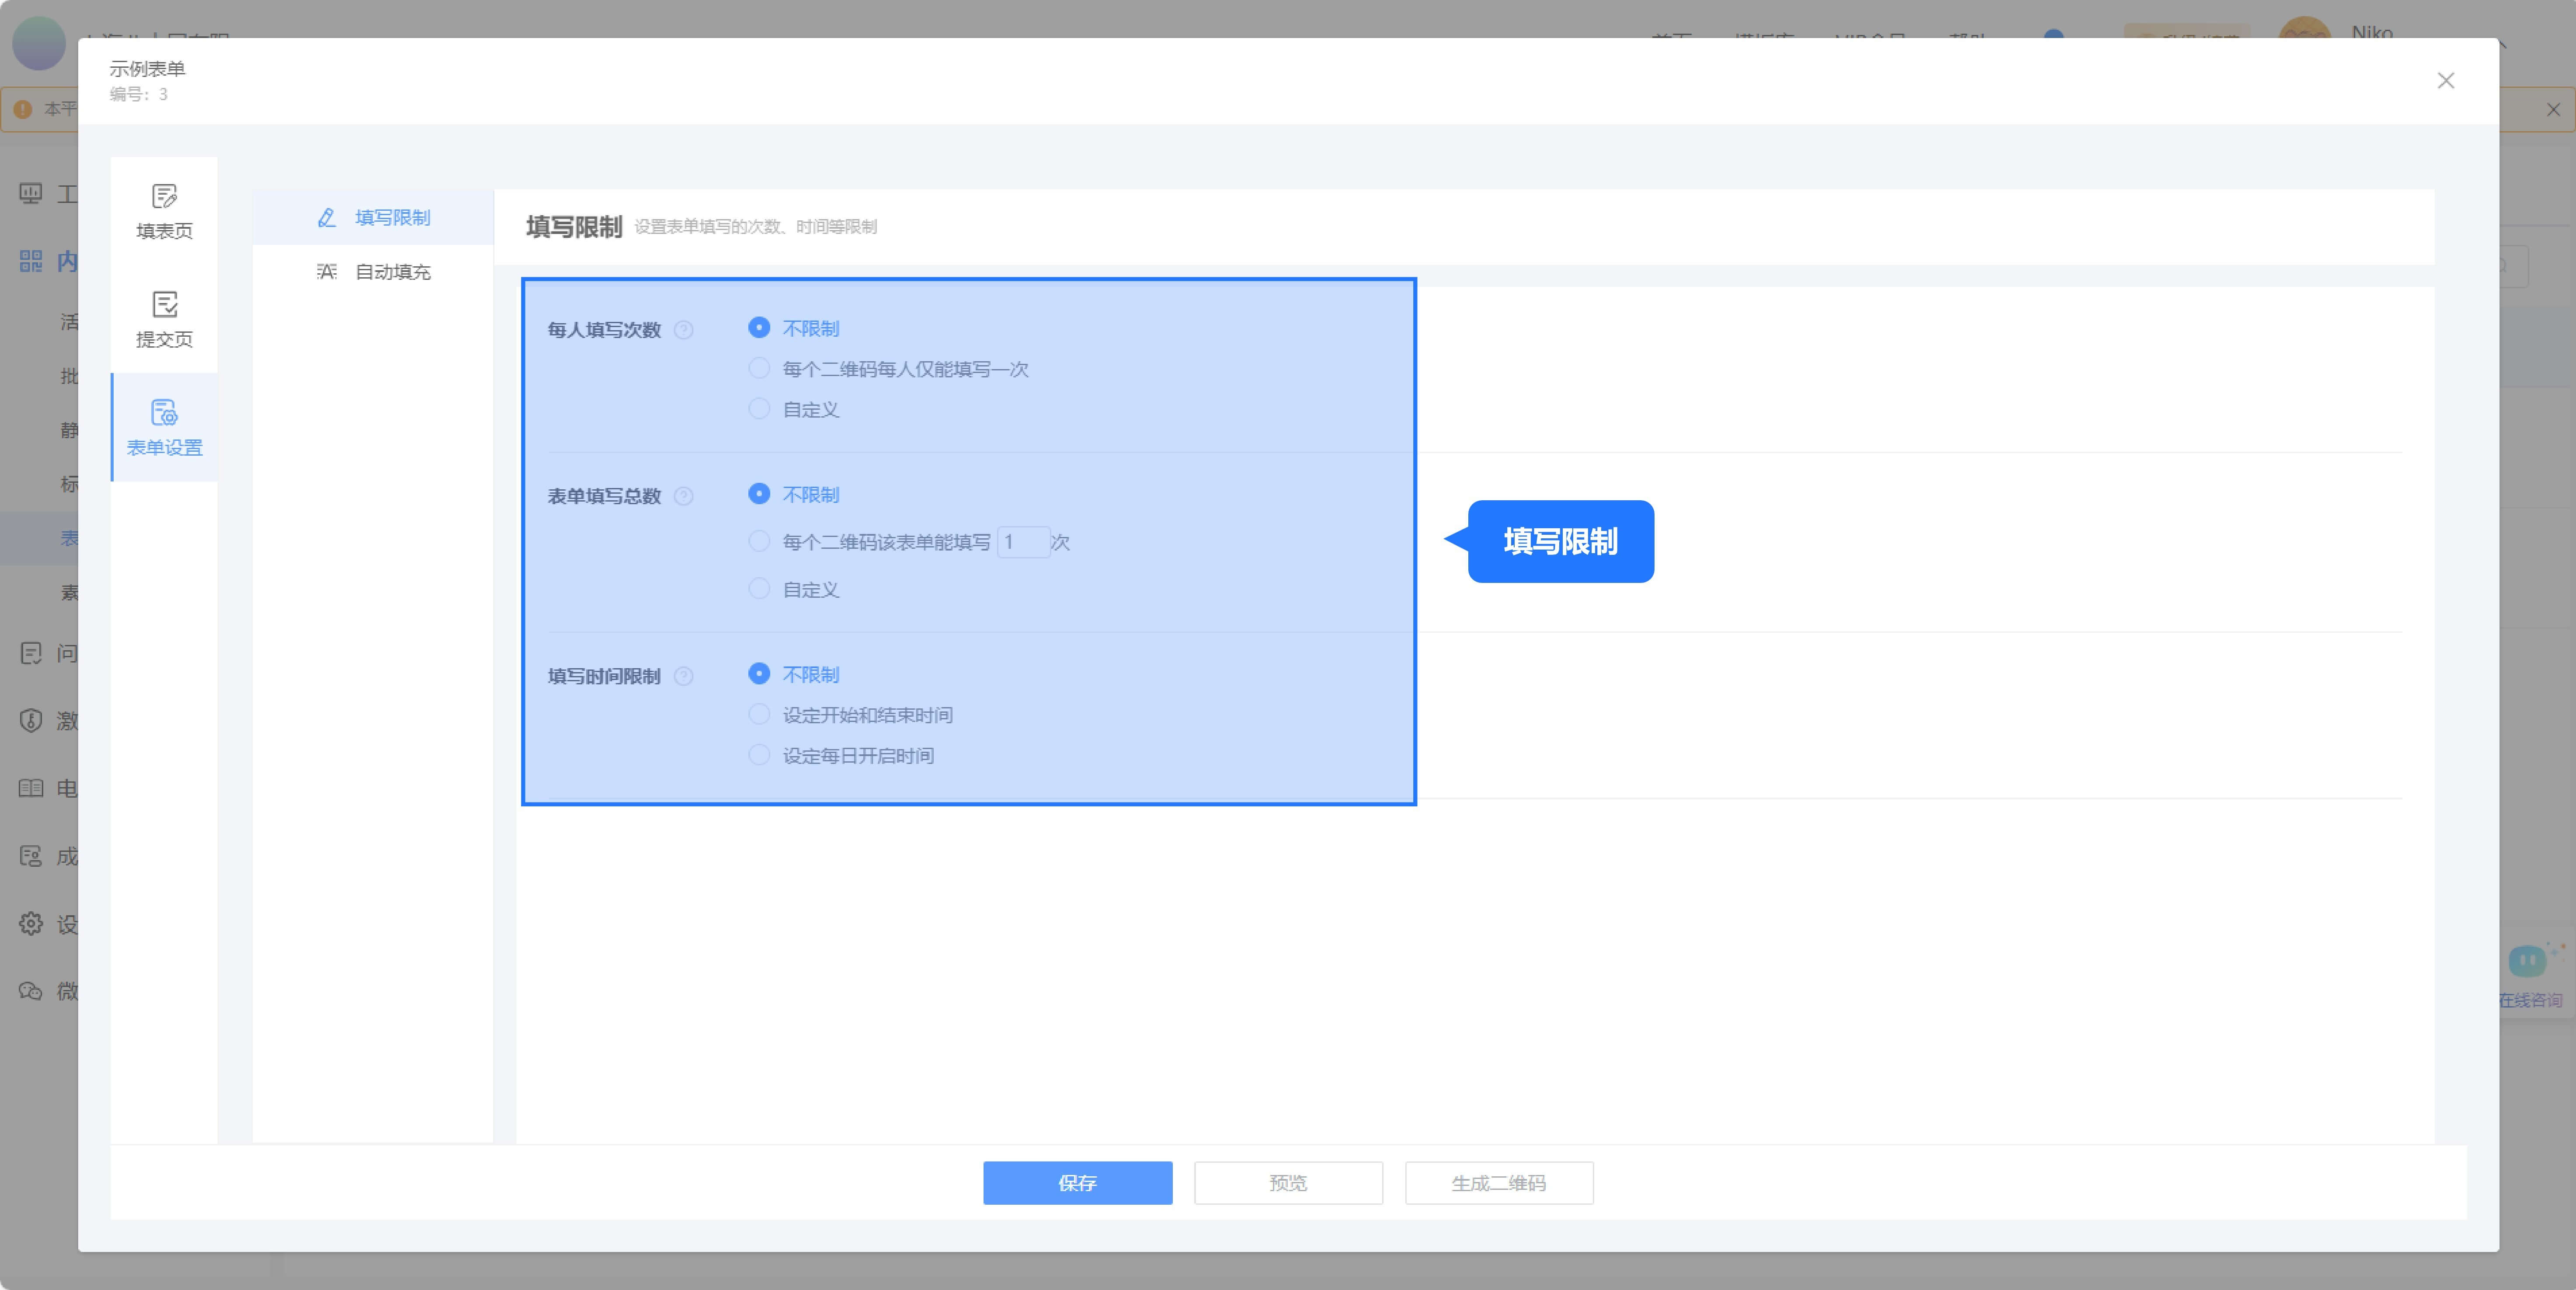The image size is (2576, 1290).
Task: Select 自定义 under 每人填写次数
Action: click(x=759, y=409)
